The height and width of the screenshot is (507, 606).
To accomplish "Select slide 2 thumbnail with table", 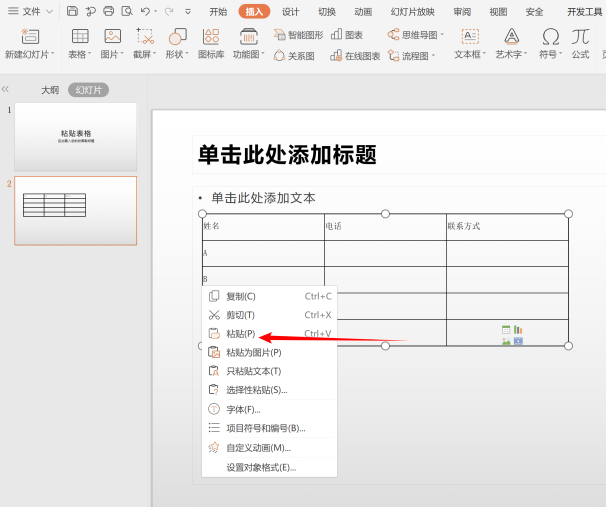I will [76, 211].
